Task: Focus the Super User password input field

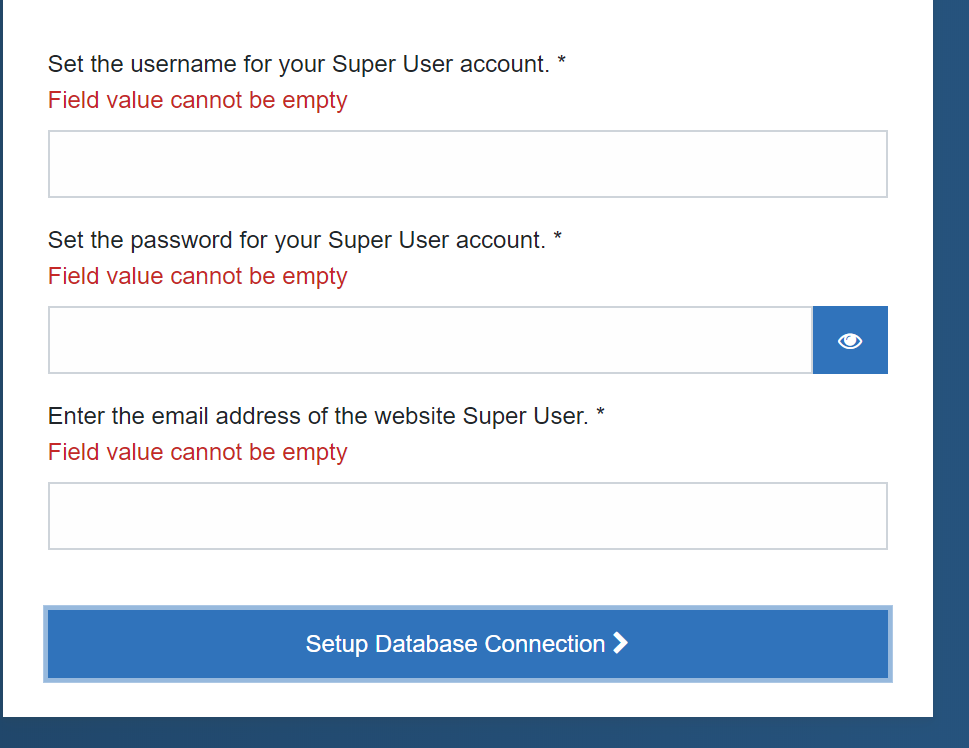Action: (x=430, y=340)
